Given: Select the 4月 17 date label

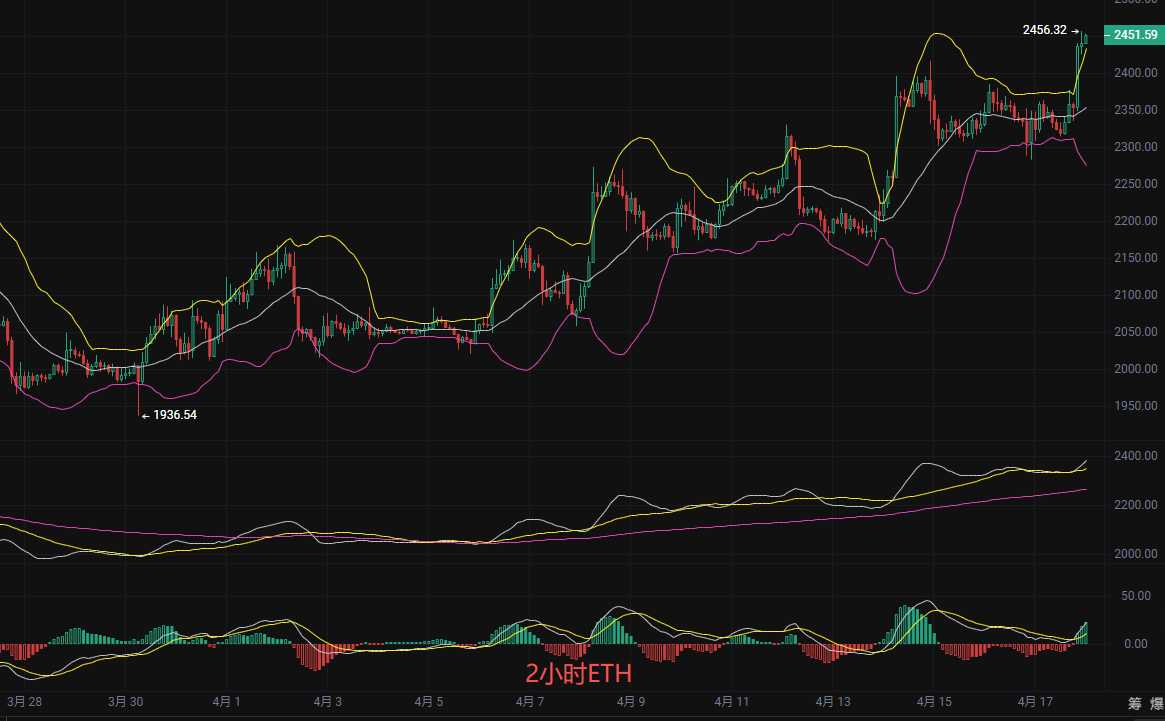Looking at the screenshot, I should click(1035, 702).
